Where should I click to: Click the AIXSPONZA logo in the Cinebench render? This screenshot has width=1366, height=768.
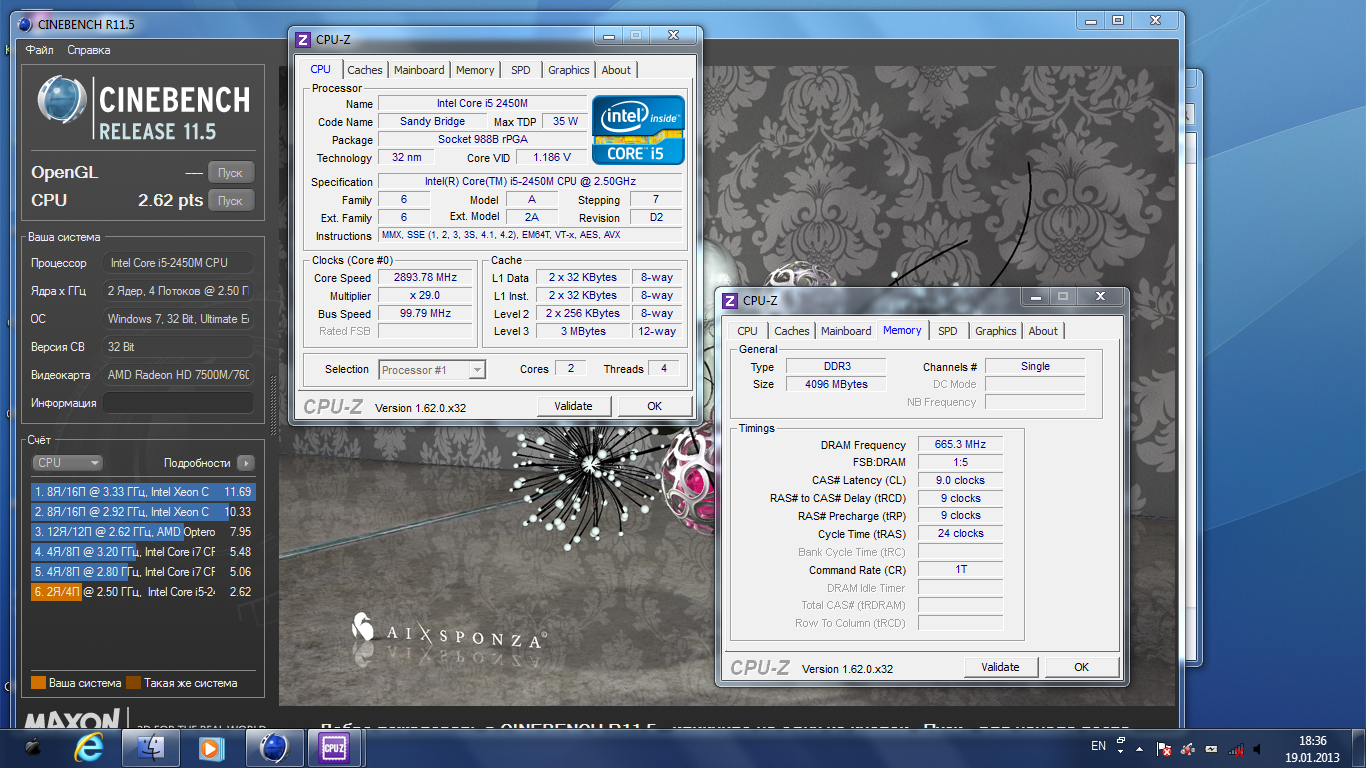447,631
